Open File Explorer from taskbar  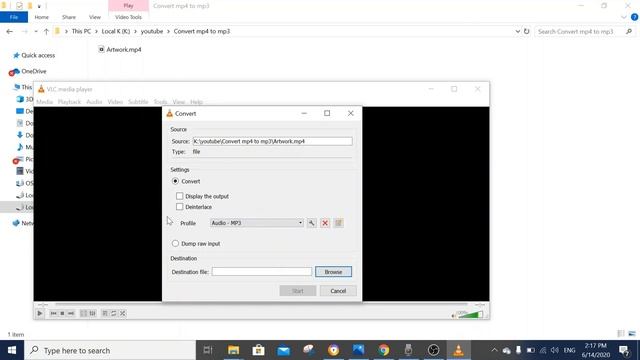pos(233,350)
